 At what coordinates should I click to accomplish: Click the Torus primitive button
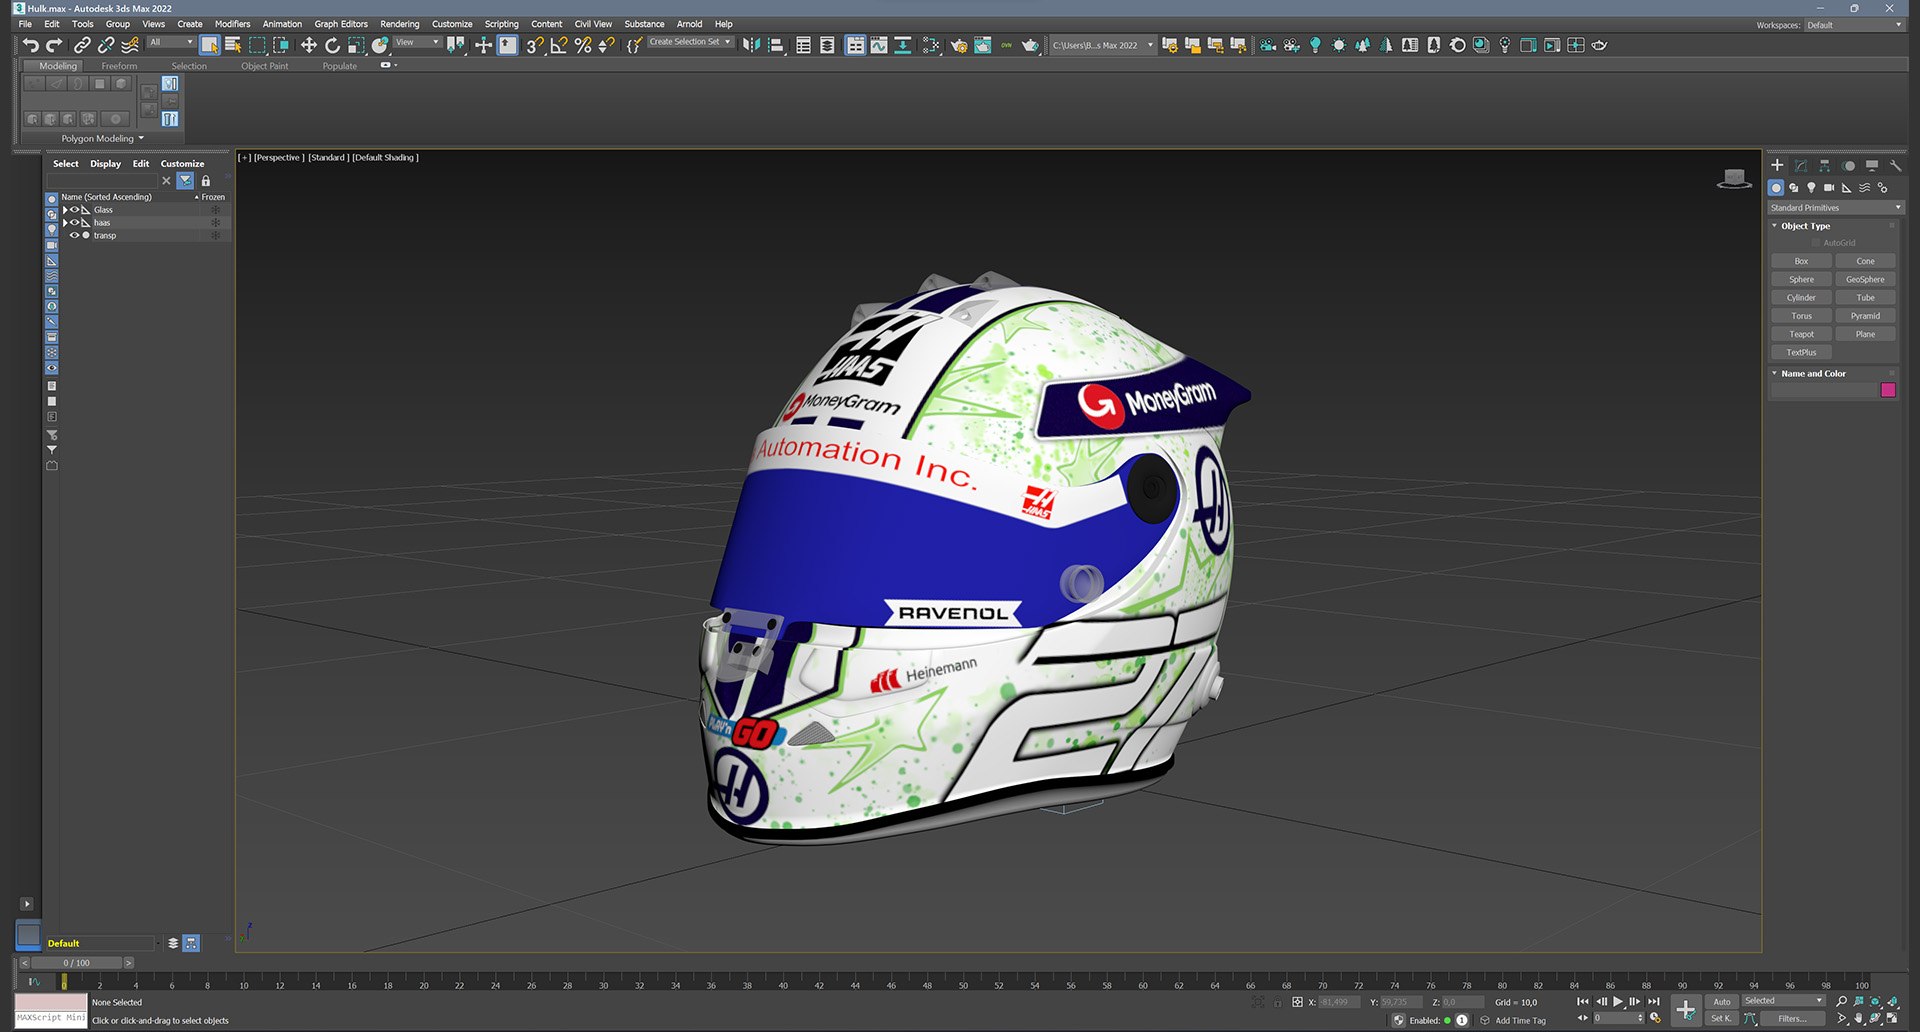point(1801,316)
